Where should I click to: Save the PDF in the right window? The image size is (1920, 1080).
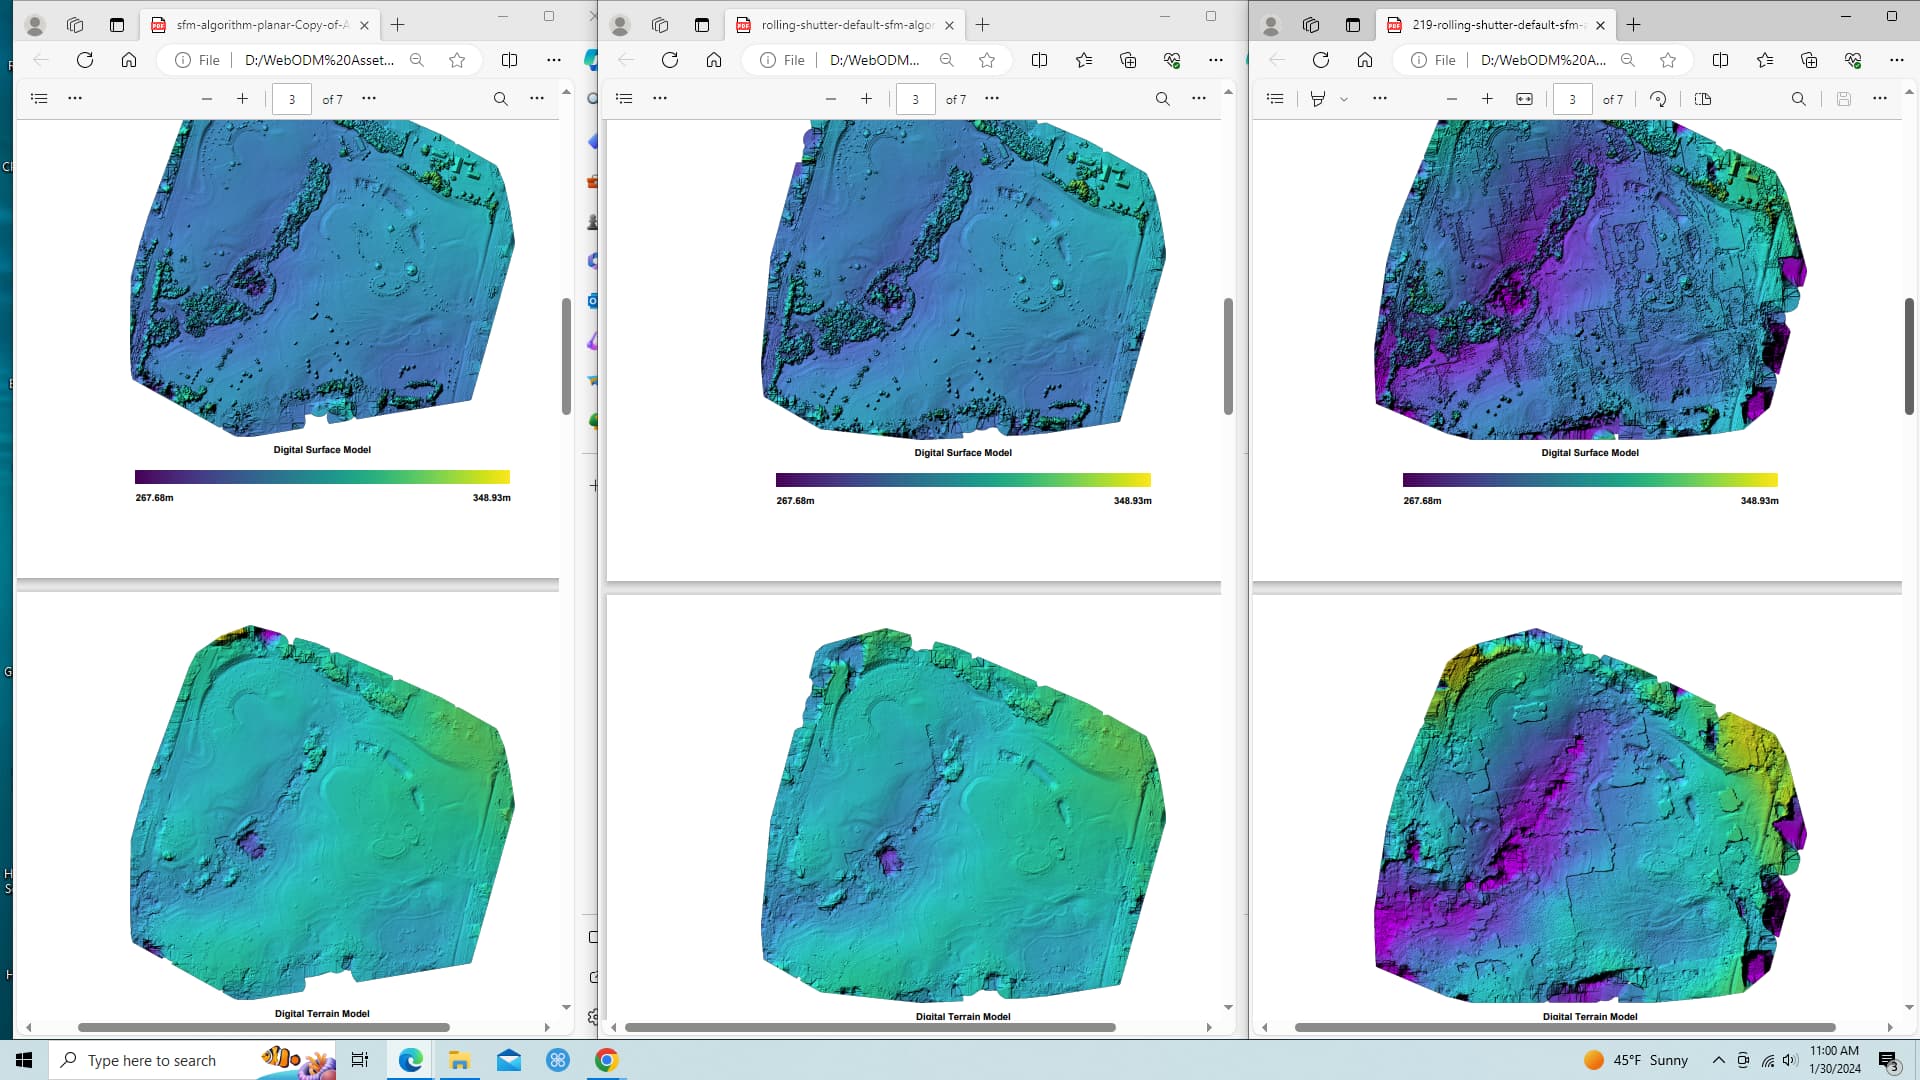(x=1843, y=98)
